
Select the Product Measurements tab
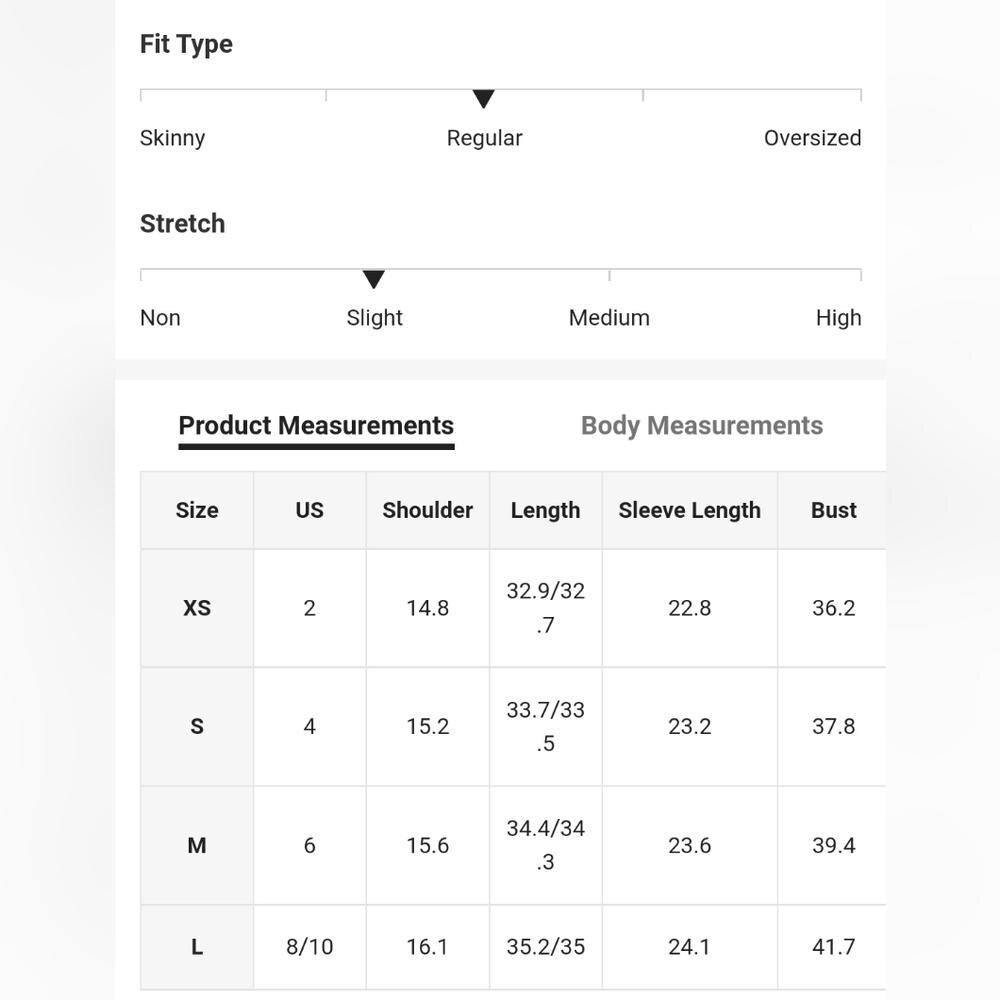316,426
